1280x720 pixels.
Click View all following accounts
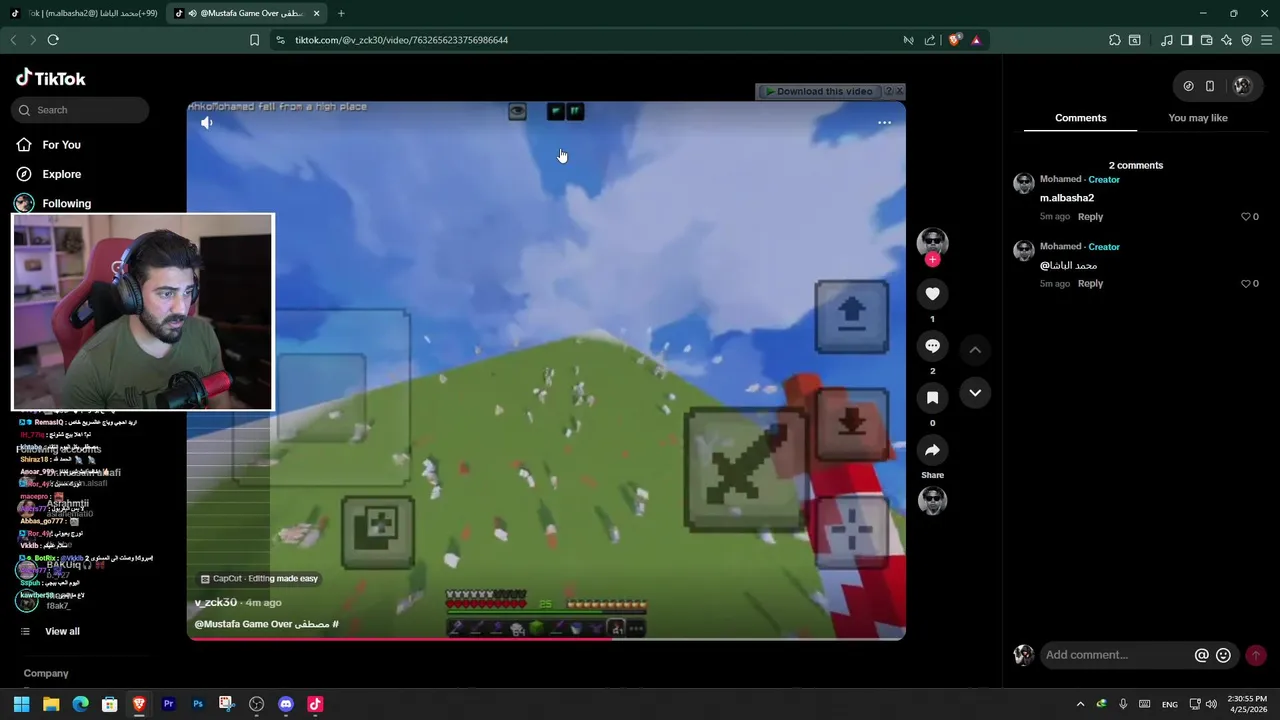click(62, 631)
